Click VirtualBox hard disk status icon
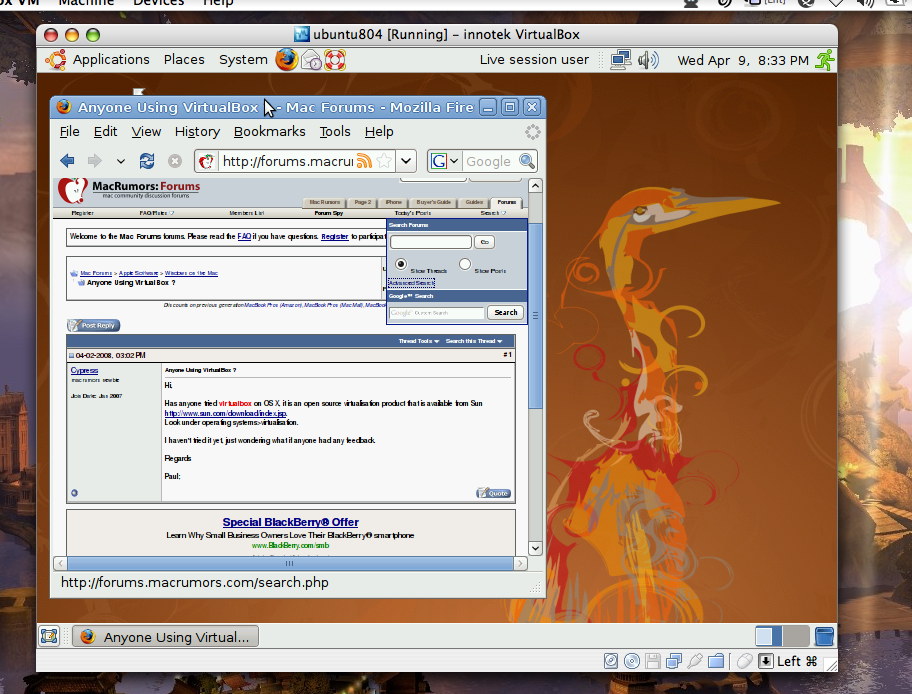This screenshot has width=912, height=694. pyautogui.click(x=611, y=661)
